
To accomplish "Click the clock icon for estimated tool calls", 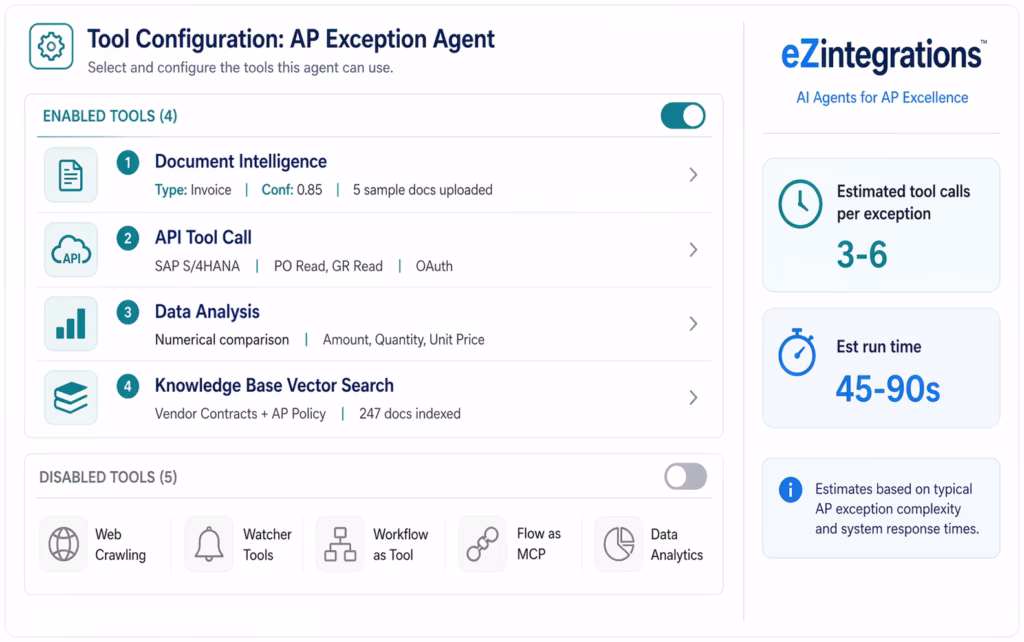I will pos(800,204).
